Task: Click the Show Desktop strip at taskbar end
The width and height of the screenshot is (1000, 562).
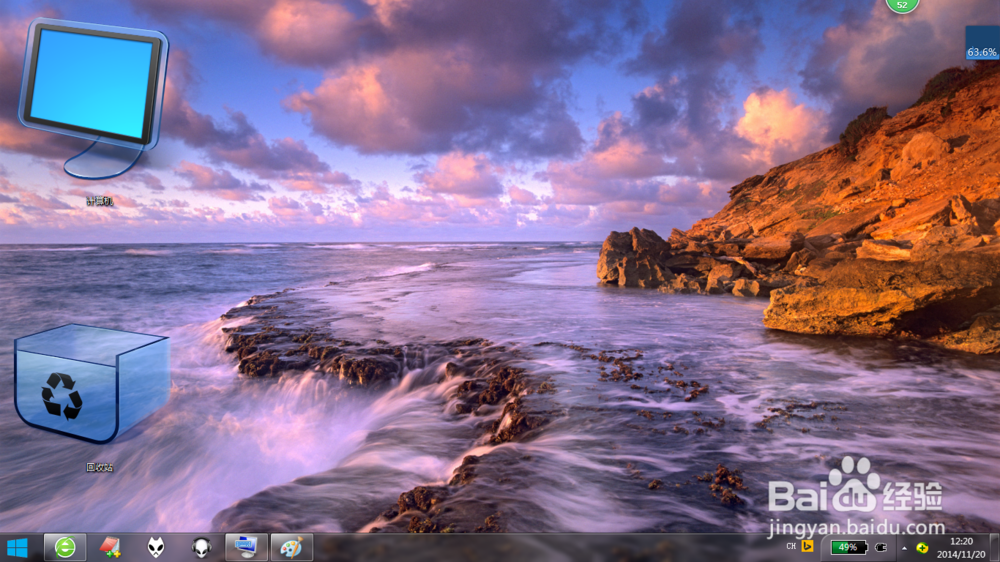Action: pyautogui.click(x=995, y=547)
